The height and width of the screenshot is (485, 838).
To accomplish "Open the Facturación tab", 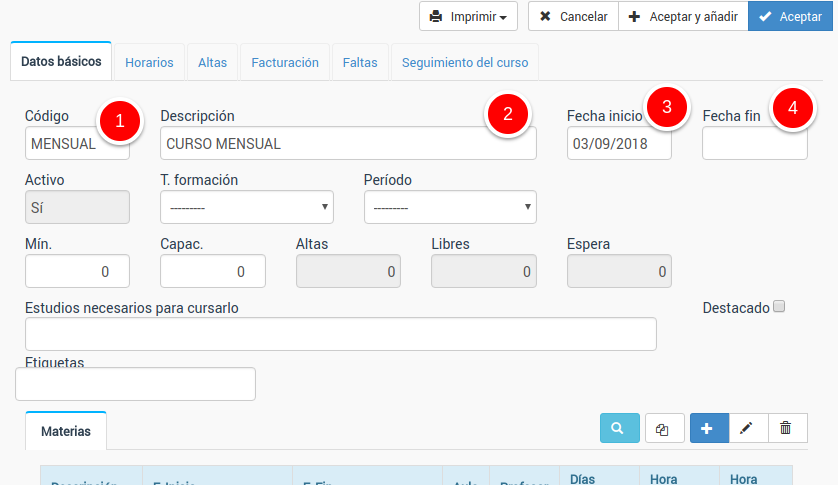I will click(285, 62).
